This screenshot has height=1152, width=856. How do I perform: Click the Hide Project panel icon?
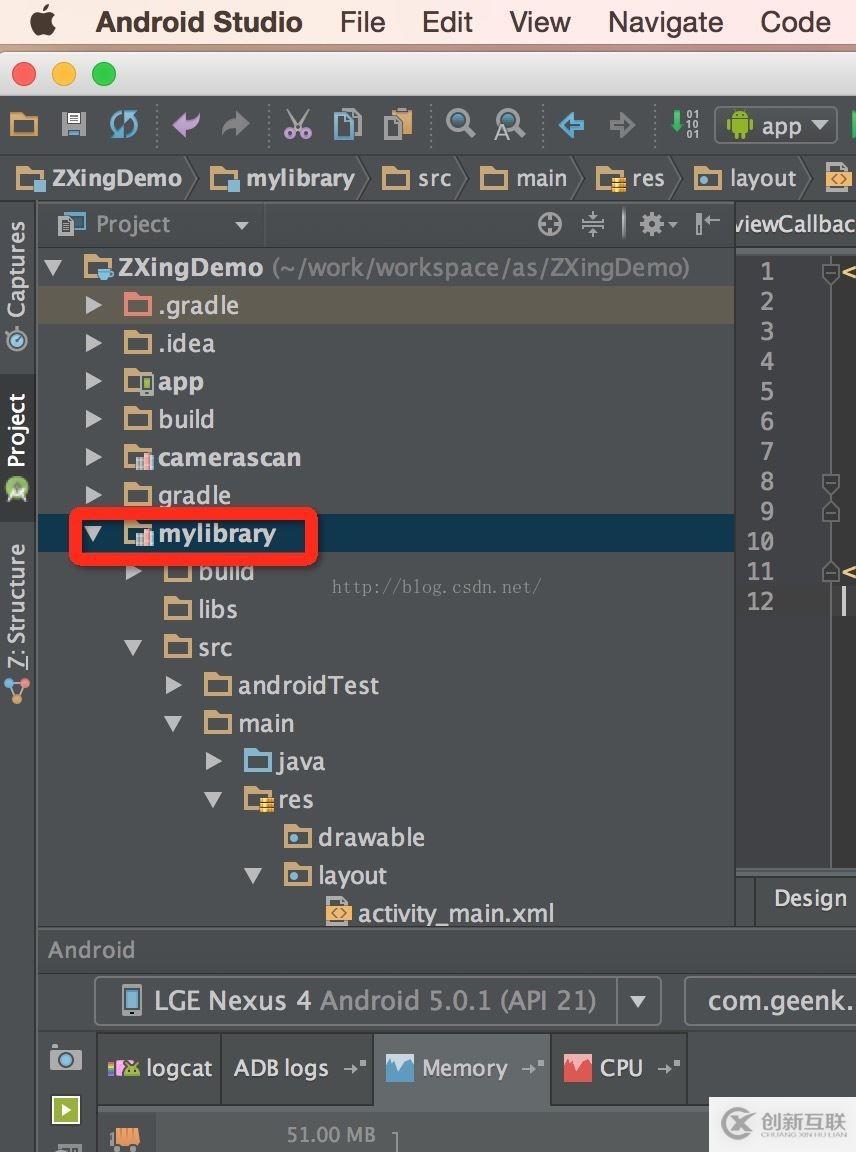[707, 223]
